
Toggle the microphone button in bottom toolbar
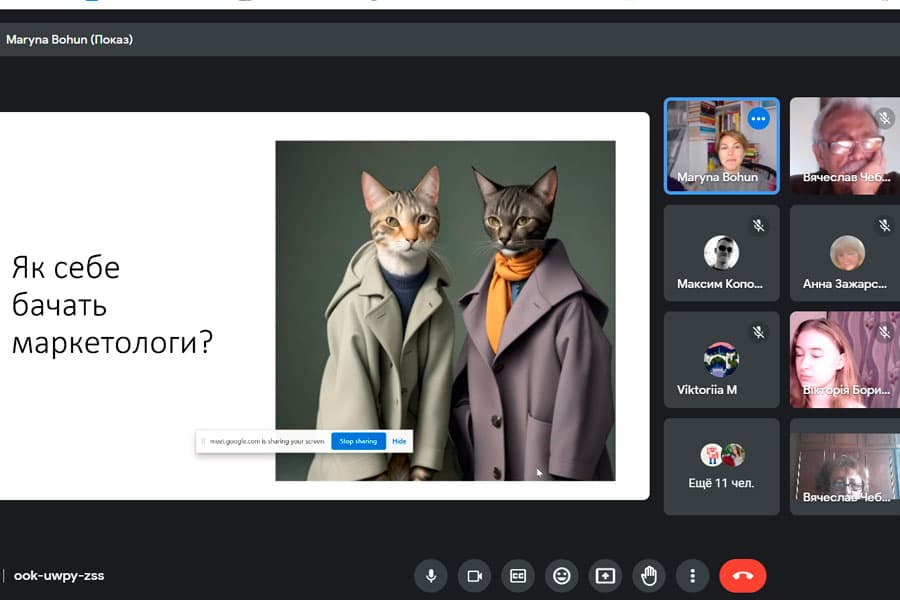(x=431, y=575)
